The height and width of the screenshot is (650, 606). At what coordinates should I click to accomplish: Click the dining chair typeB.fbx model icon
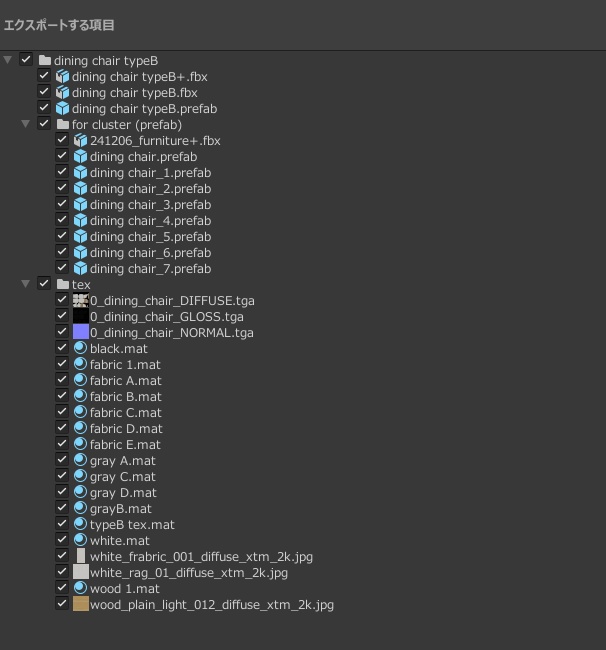pos(63,92)
